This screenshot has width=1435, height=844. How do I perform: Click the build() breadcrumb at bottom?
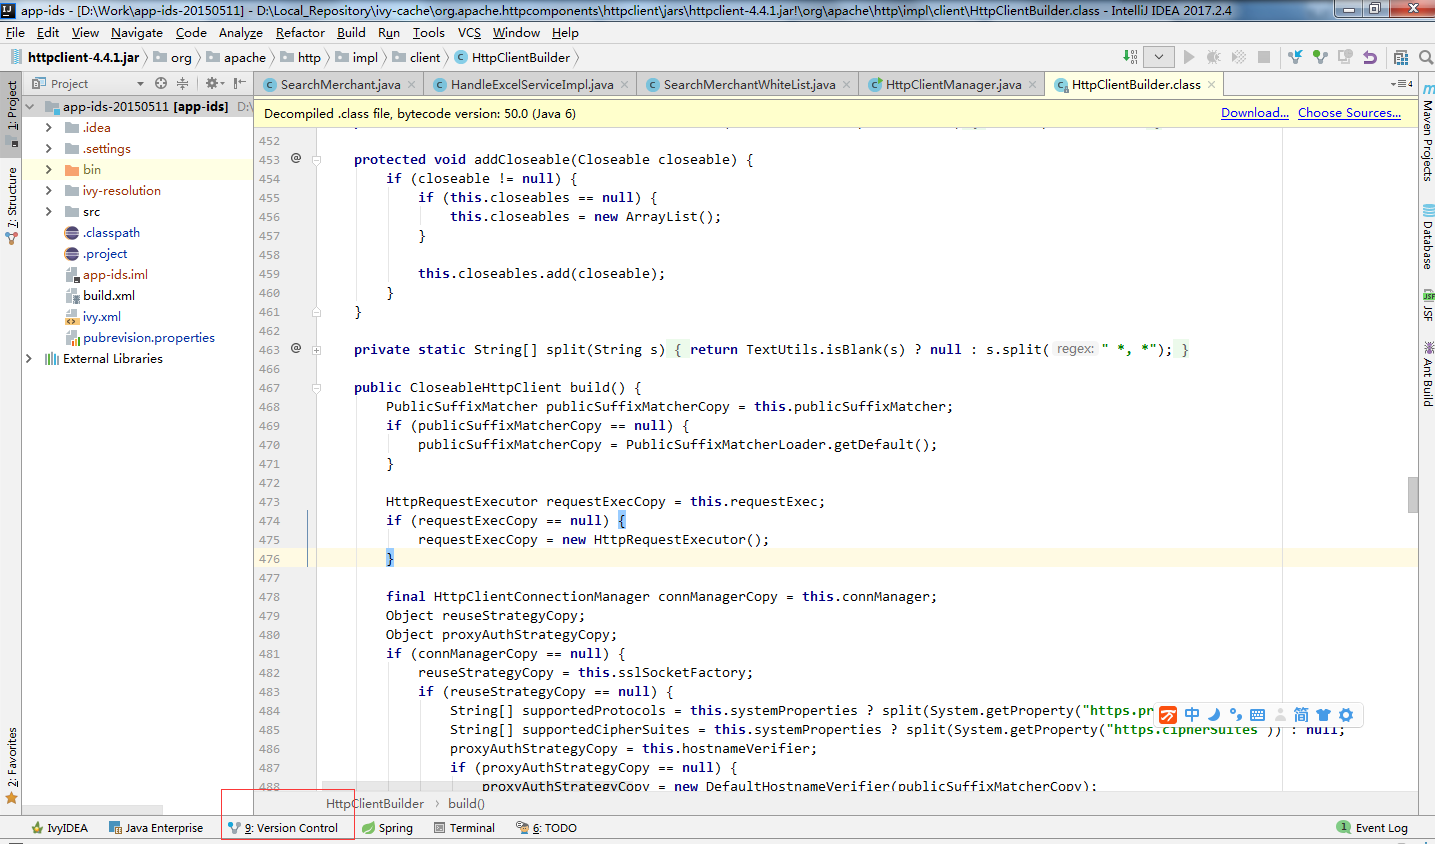pos(466,803)
